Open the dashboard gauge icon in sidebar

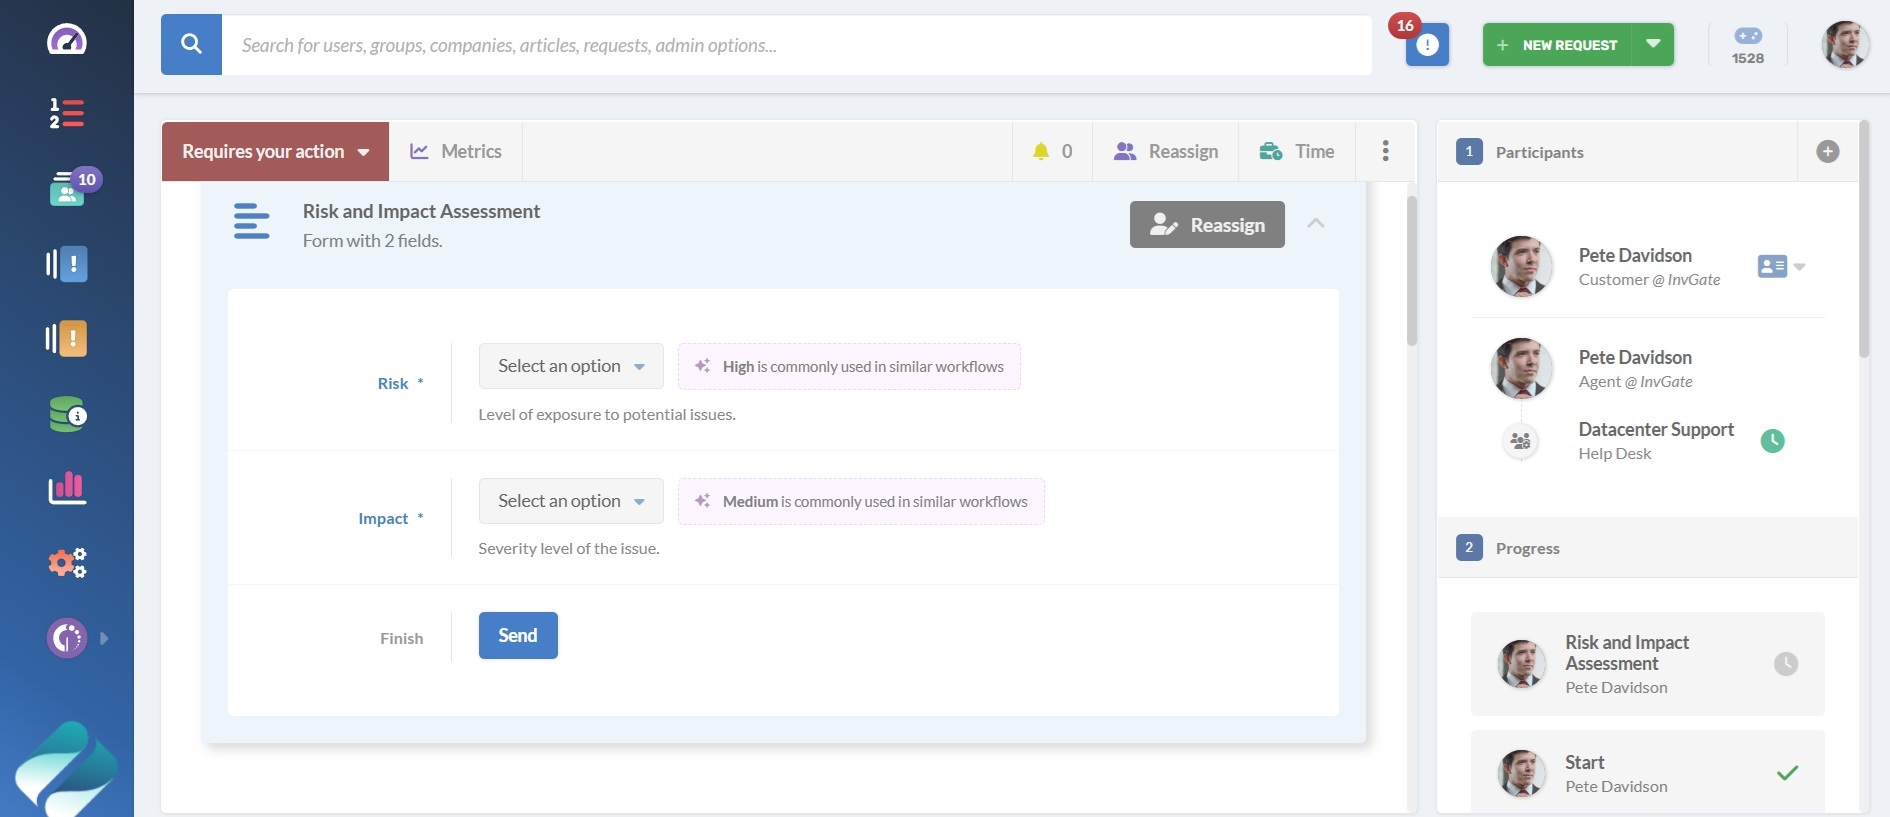[67, 40]
